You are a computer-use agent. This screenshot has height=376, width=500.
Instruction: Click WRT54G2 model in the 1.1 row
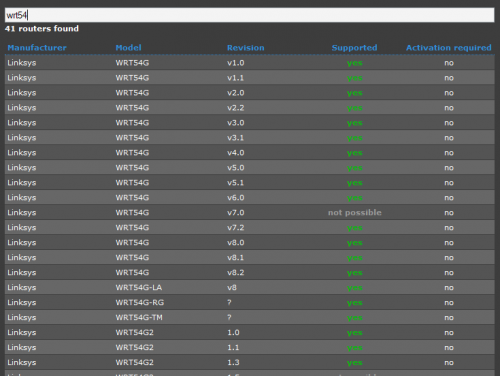(x=134, y=347)
